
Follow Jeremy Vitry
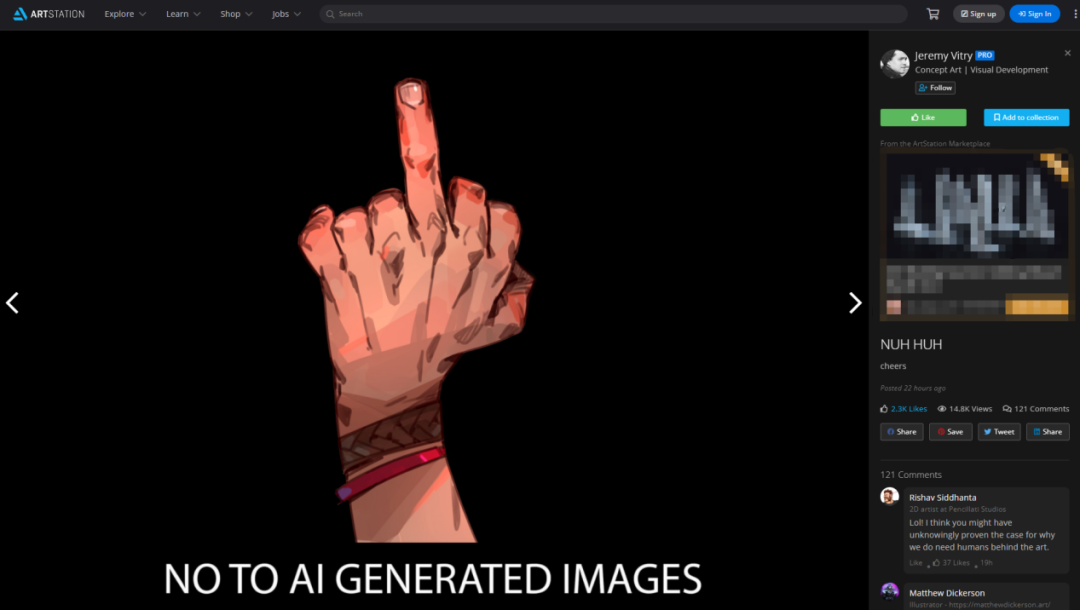point(935,87)
